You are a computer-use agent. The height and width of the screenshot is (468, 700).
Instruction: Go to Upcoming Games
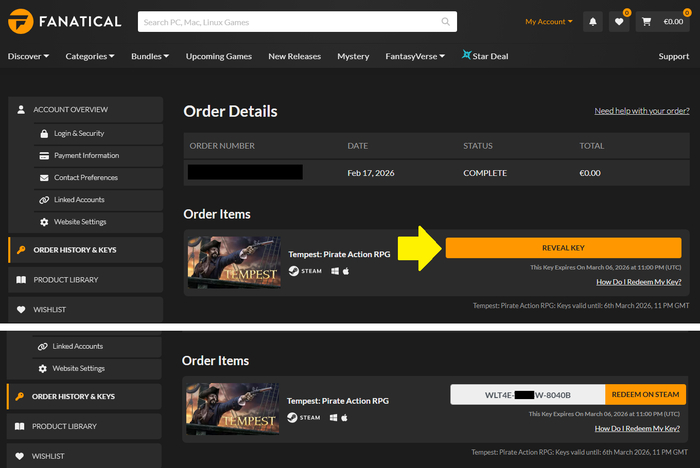click(x=220, y=56)
